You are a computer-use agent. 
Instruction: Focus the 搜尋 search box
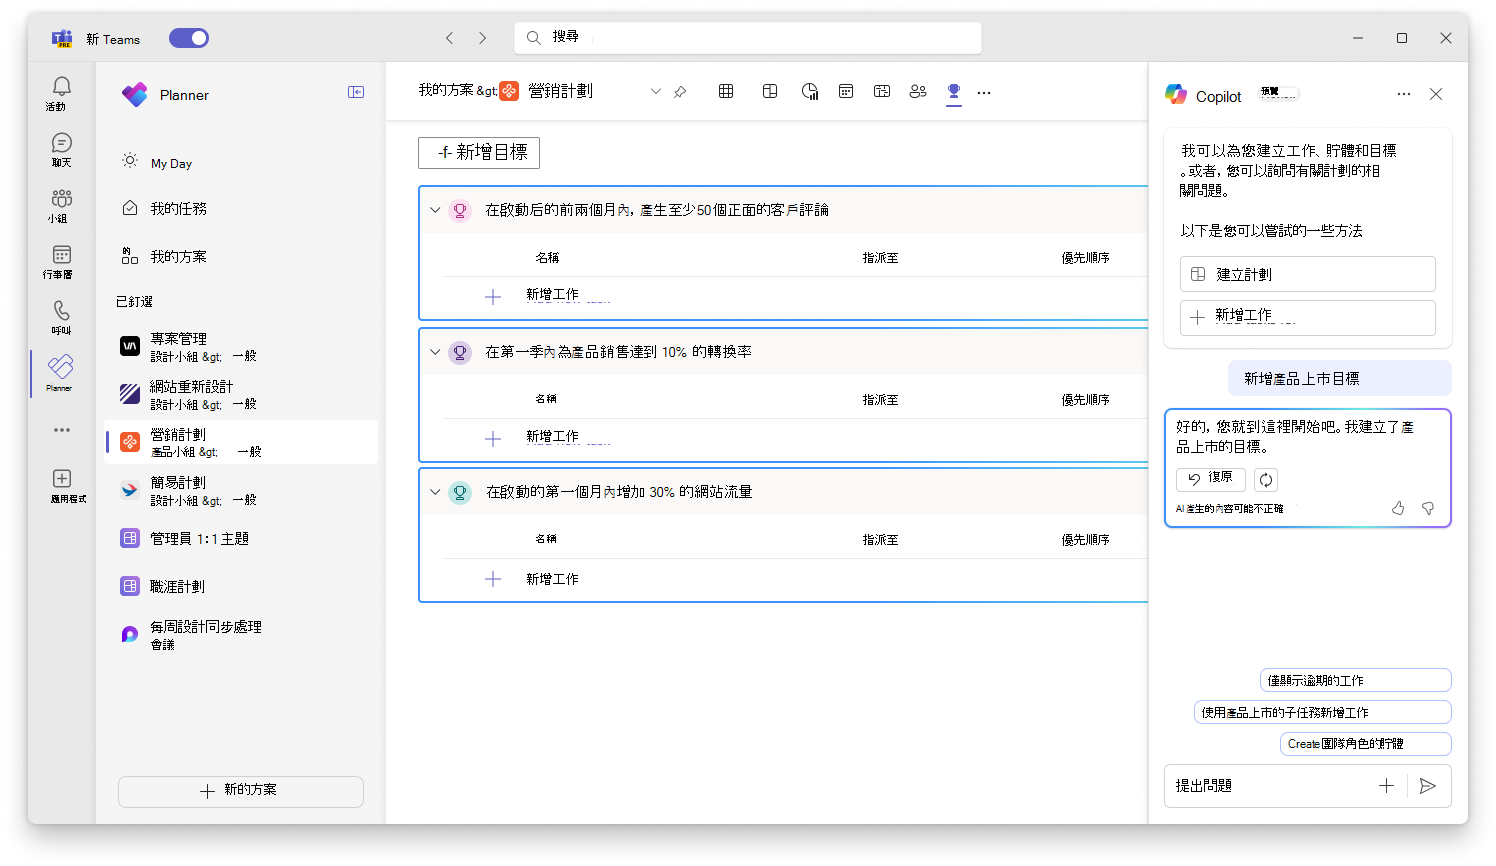click(748, 38)
